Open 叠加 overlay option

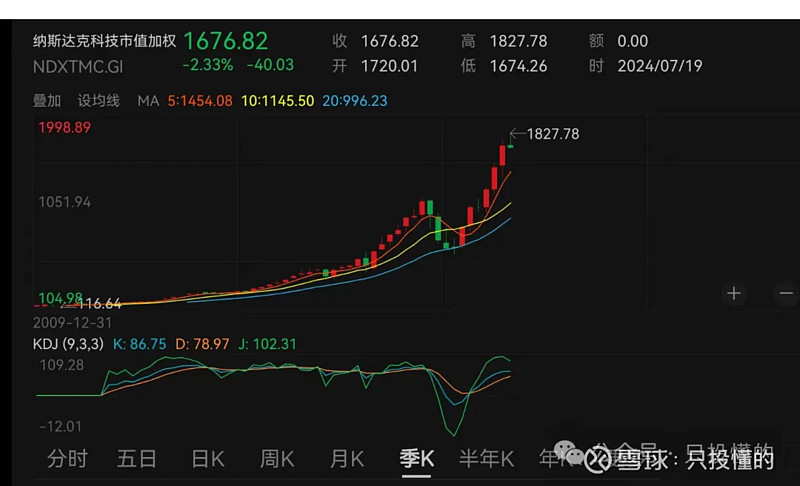pos(47,101)
